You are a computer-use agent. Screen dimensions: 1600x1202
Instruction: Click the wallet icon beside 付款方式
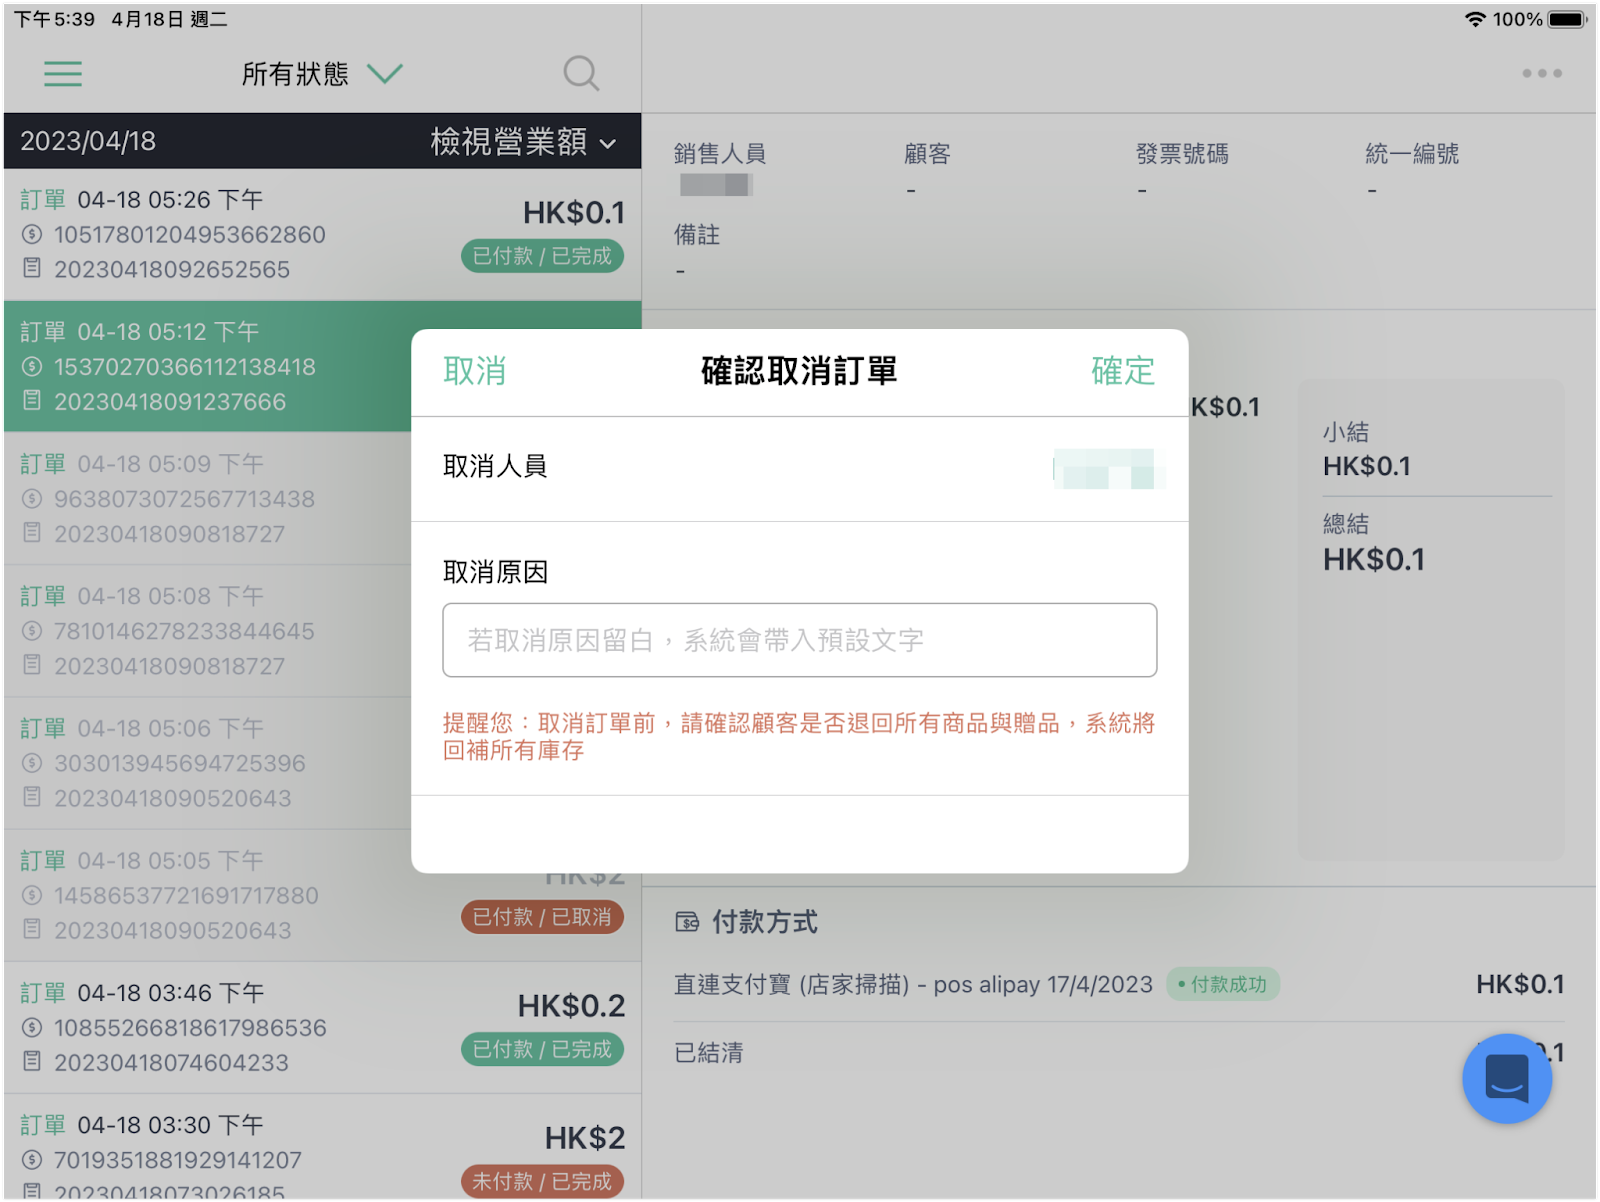pyautogui.click(x=687, y=922)
